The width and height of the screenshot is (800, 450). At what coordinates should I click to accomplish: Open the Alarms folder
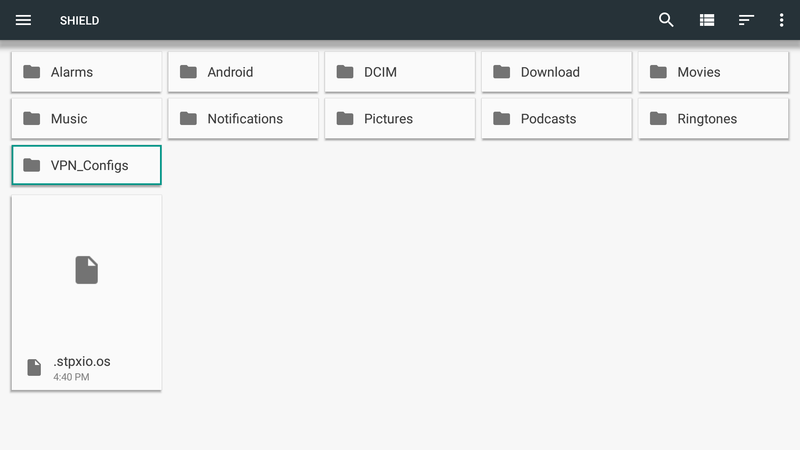tap(86, 72)
